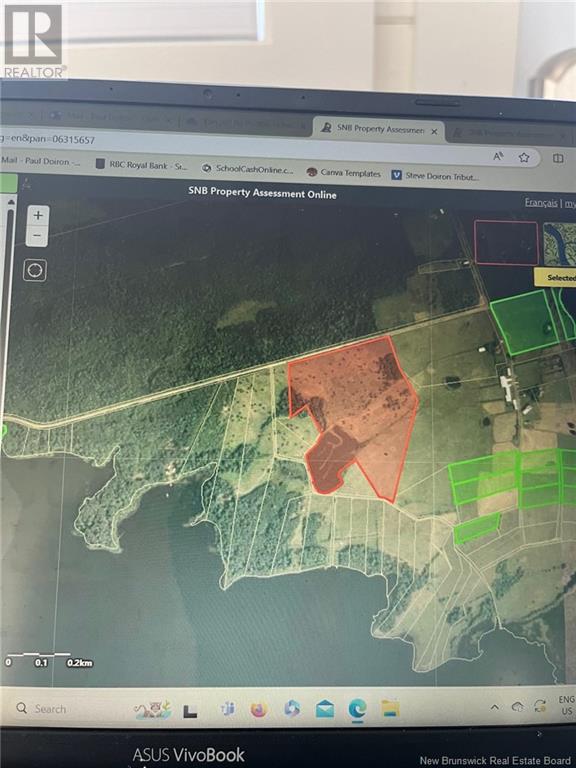Viewport: 576px width, 768px height.
Task: Open File Explorer from the taskbar
Action: tap(390, 709)
